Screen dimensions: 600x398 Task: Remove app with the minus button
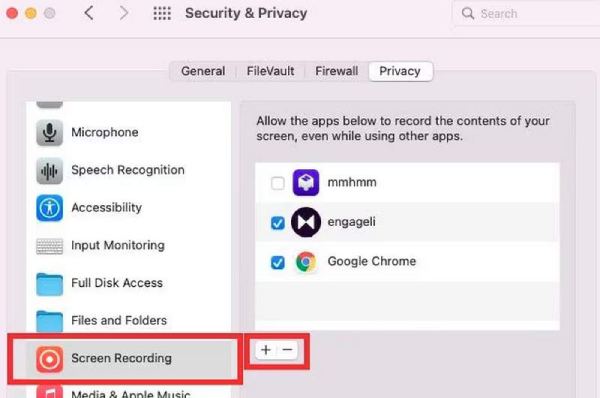click(x=287, y=350)
